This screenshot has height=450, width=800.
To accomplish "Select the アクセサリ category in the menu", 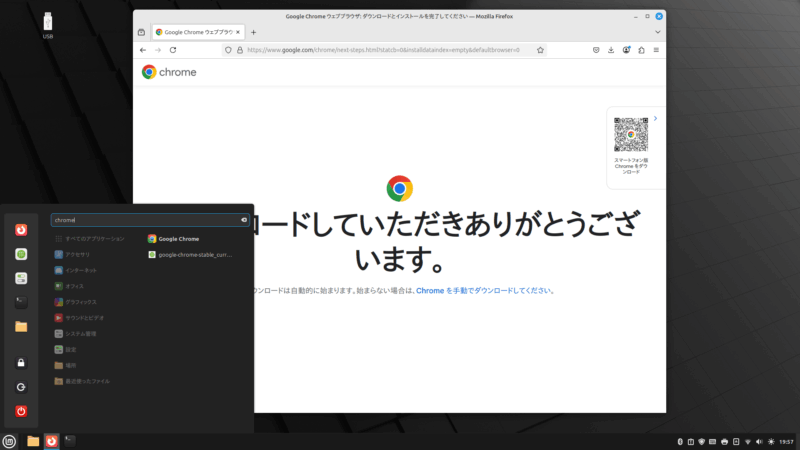I will tap(72, 255).
